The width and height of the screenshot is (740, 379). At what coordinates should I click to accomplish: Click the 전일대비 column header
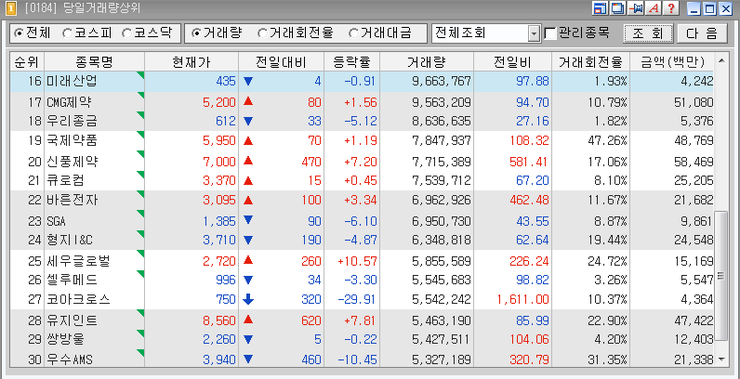pyautogui.click(x=281, y=61)
